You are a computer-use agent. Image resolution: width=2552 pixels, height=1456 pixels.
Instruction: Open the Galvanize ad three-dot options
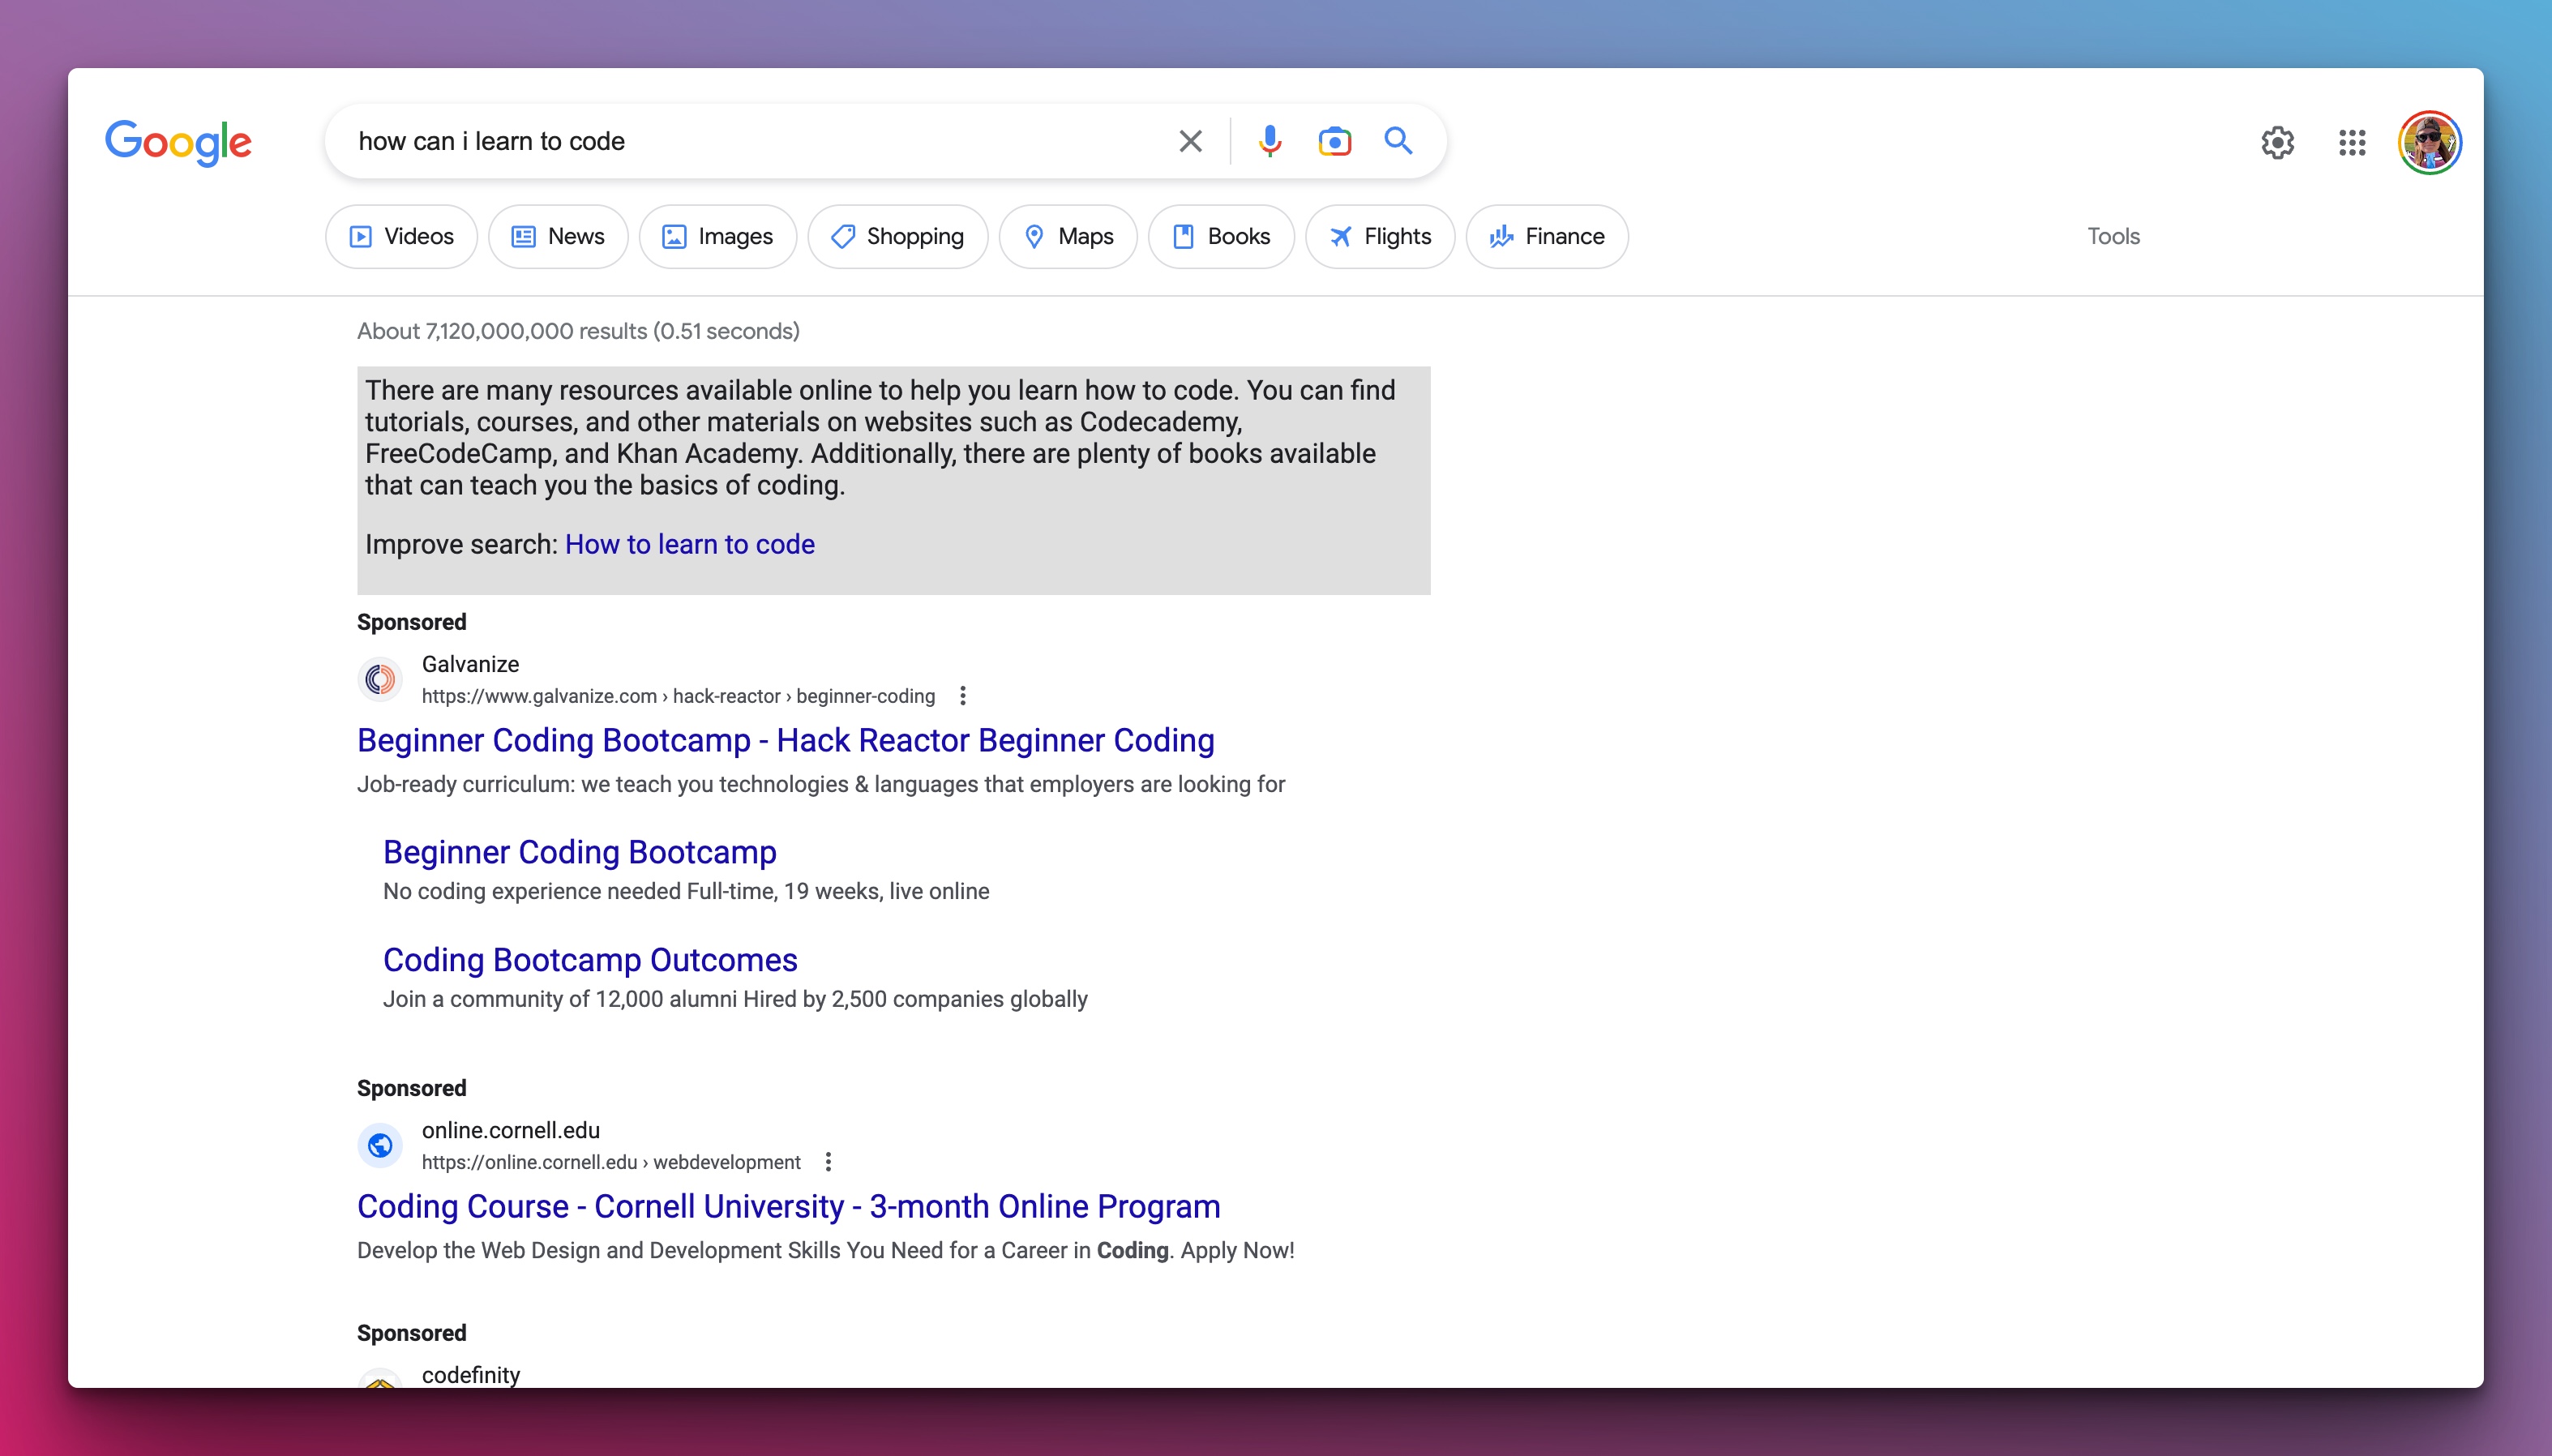[962, 695]
